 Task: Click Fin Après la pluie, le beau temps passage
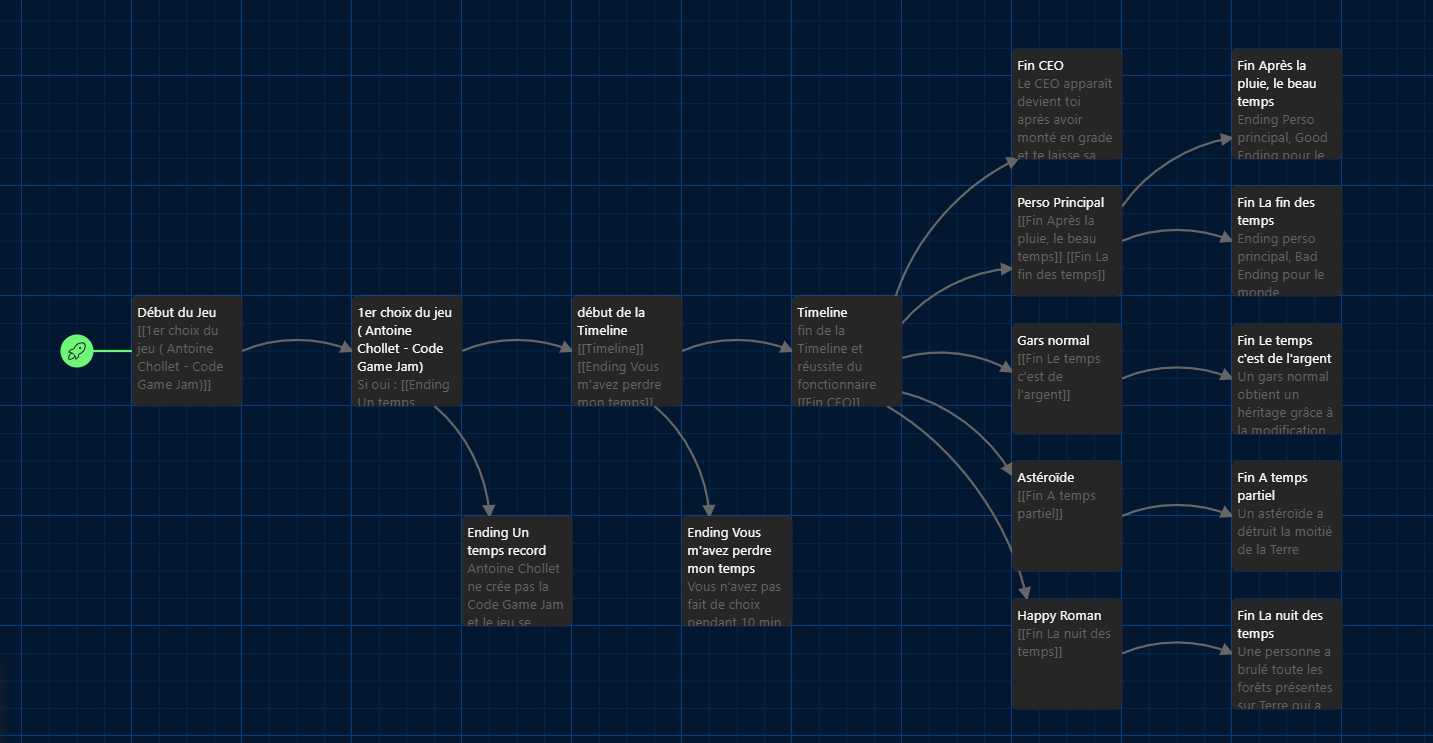coord(1286,104)
